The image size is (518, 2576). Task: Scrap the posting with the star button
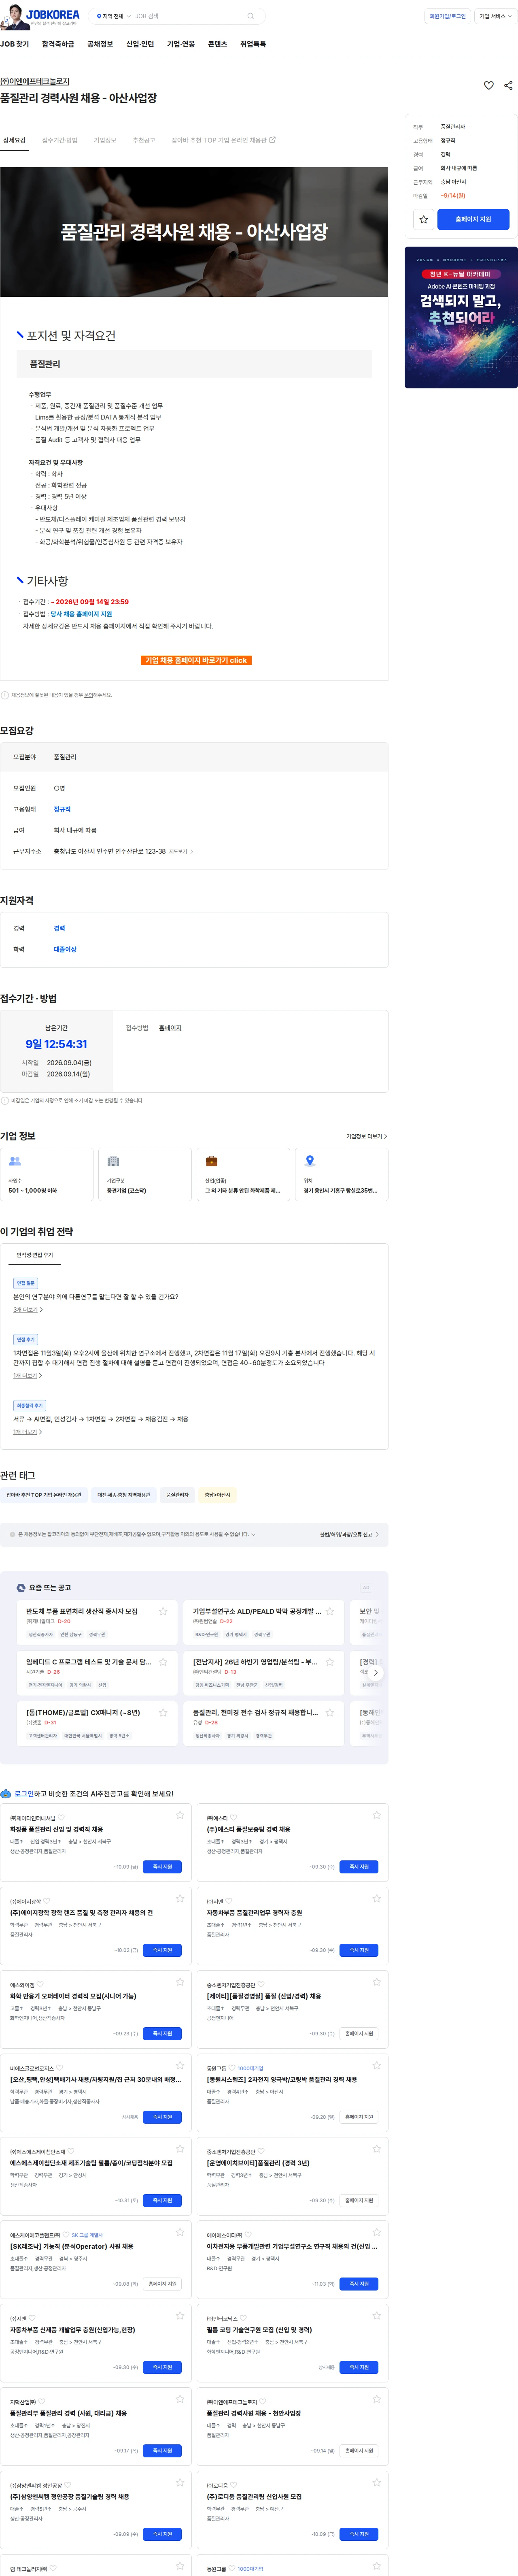(x=424, y=219)
